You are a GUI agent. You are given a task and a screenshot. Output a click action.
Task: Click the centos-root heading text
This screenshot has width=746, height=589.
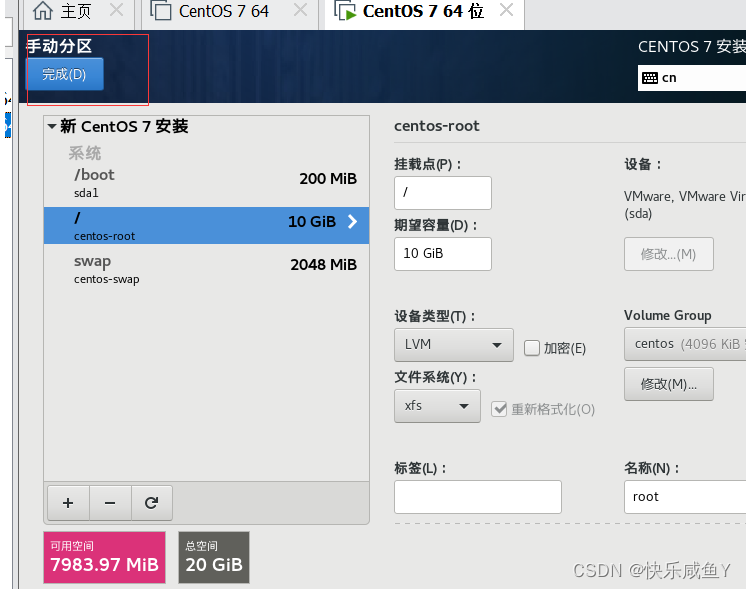coord(437,126)
